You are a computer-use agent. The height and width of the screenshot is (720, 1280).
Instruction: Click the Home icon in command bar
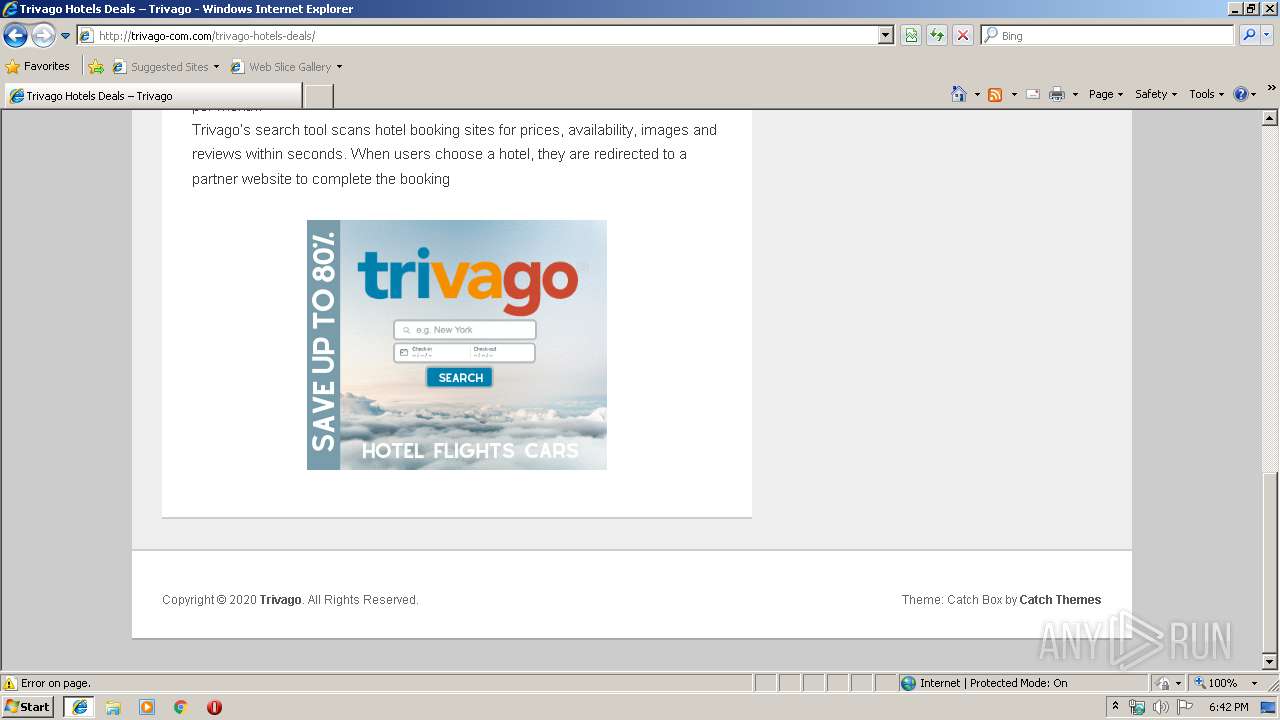point(959,94)
